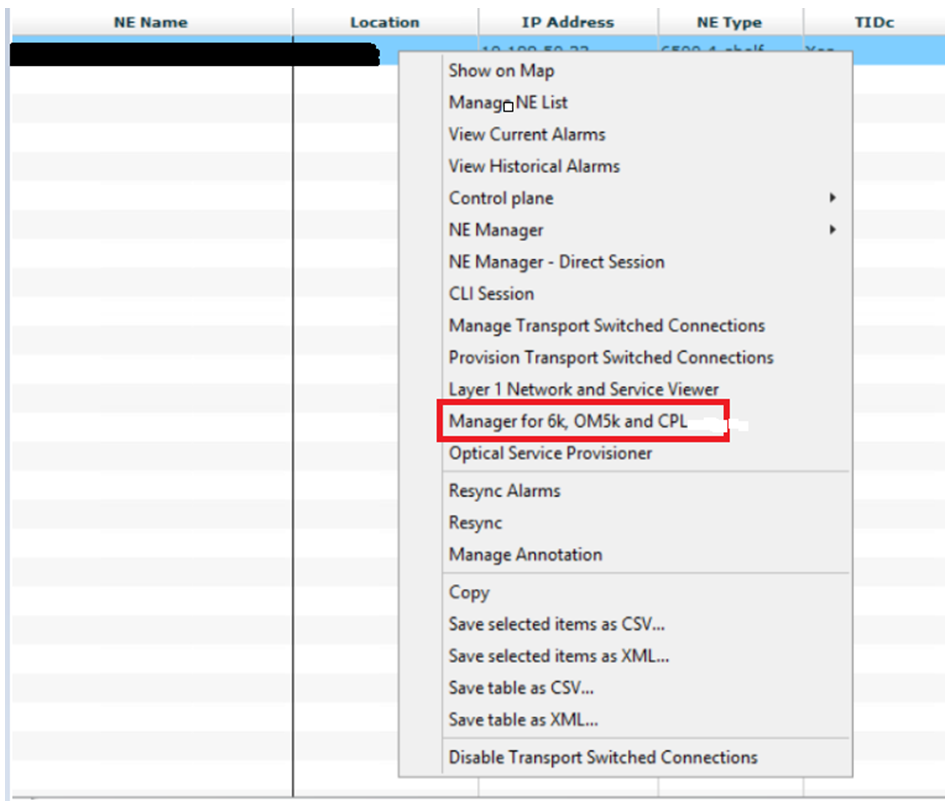Screen dimensions: 949x806
Task: Open "Manage Transport Switched Connections"
Action: 605,326
